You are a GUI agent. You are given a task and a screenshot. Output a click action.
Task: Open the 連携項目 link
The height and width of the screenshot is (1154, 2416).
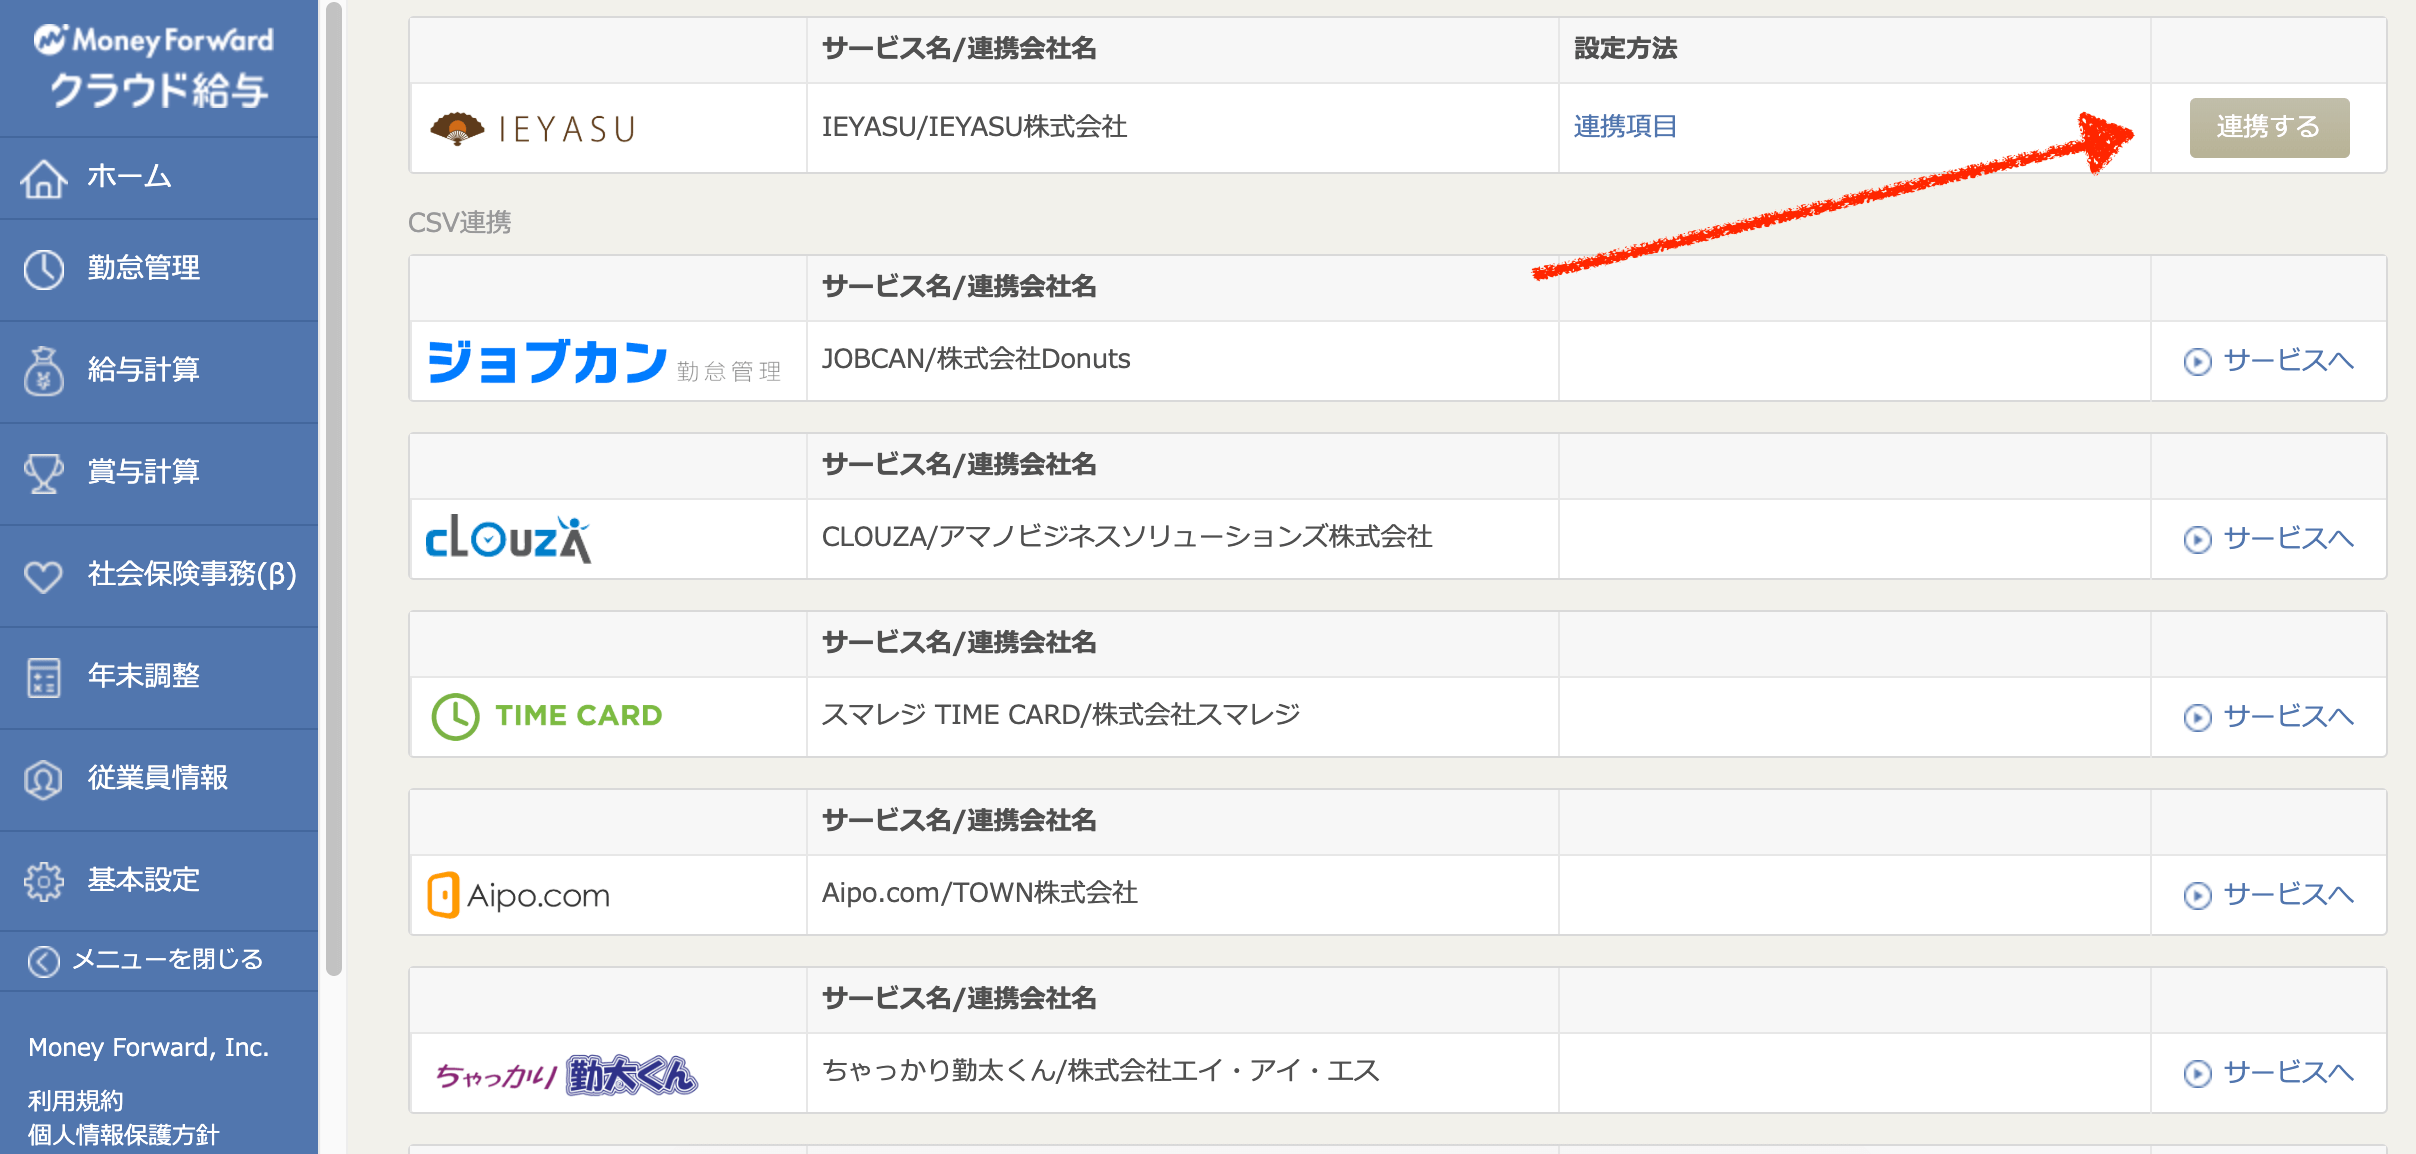click(x=1625, y=127)
